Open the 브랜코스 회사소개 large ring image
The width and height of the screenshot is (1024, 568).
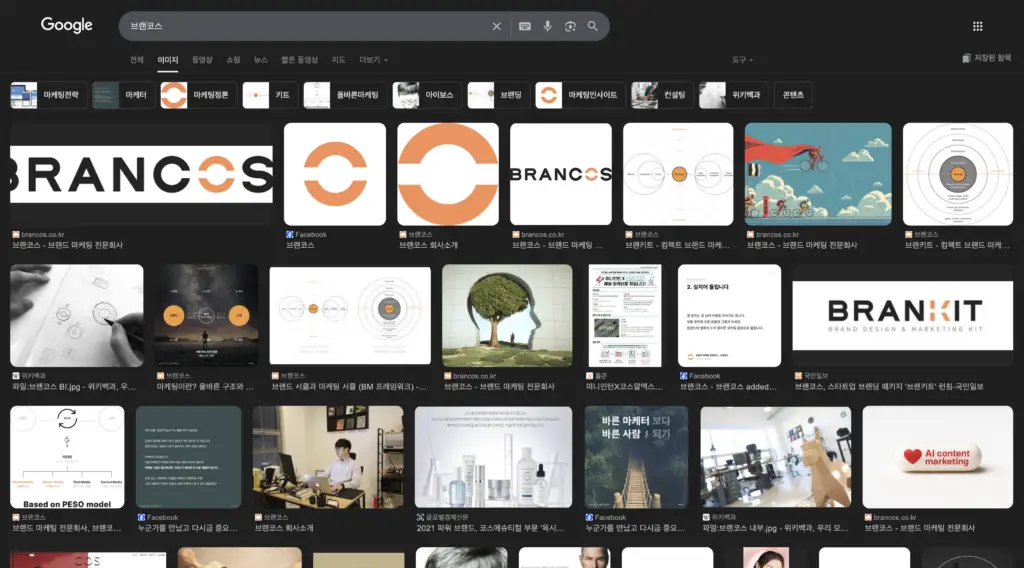[448, 174]
